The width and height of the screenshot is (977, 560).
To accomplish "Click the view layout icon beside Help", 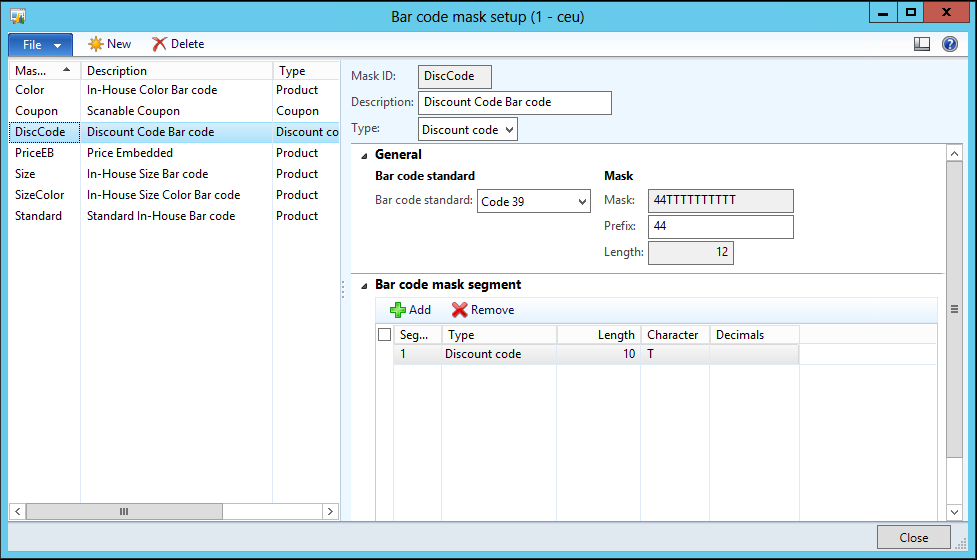I will coord(922,44).
